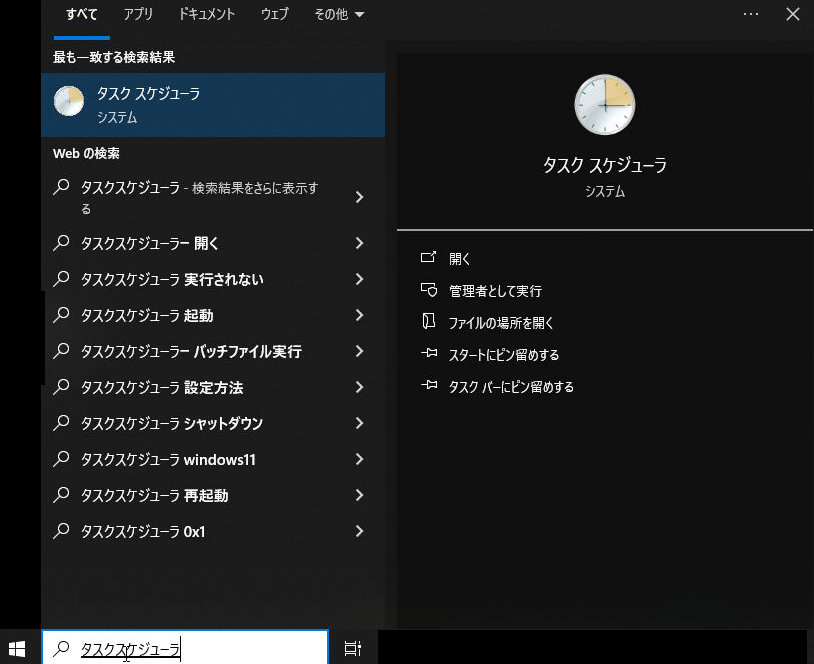
Task: Select the ウェブ filter tab
Action: (x=274, y=14)
